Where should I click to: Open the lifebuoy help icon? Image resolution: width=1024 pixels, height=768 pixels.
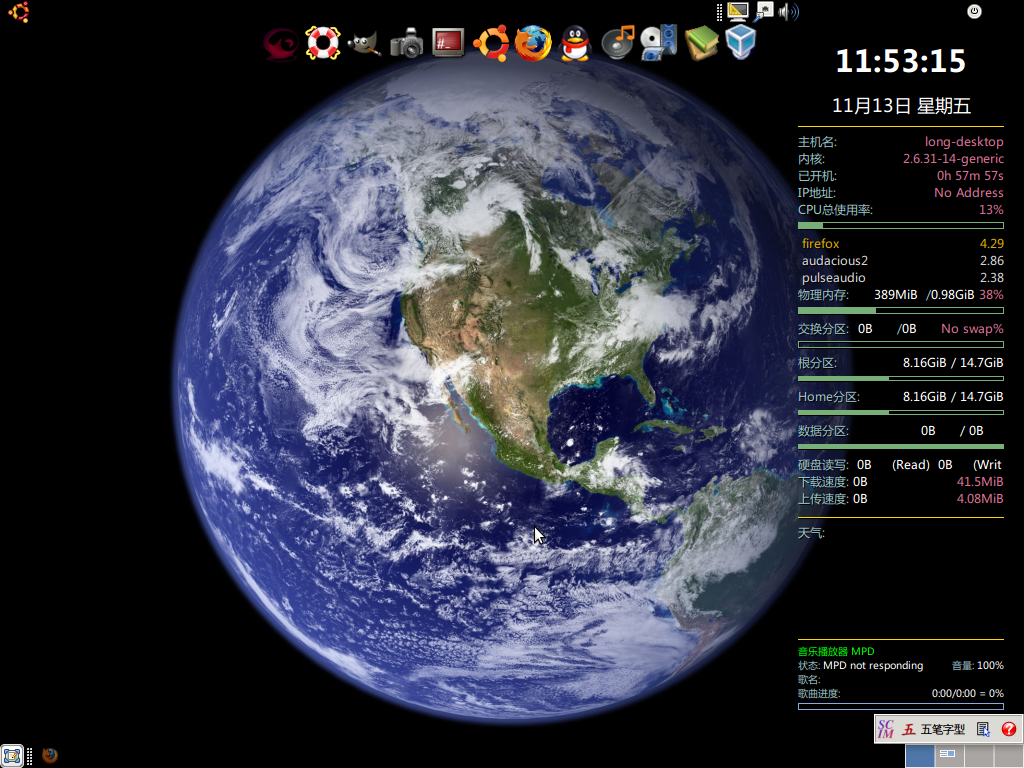click(323, 43)
